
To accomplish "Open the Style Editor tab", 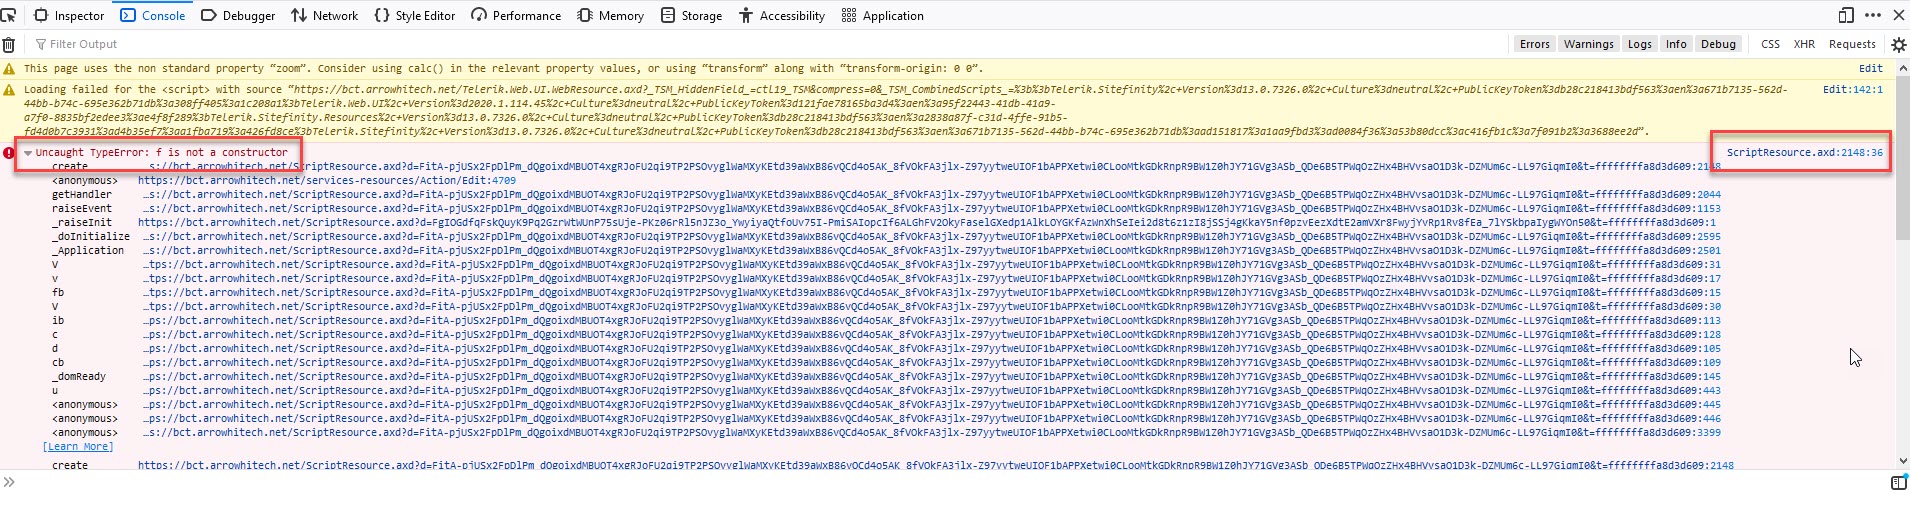I will [x=414, y=15].
